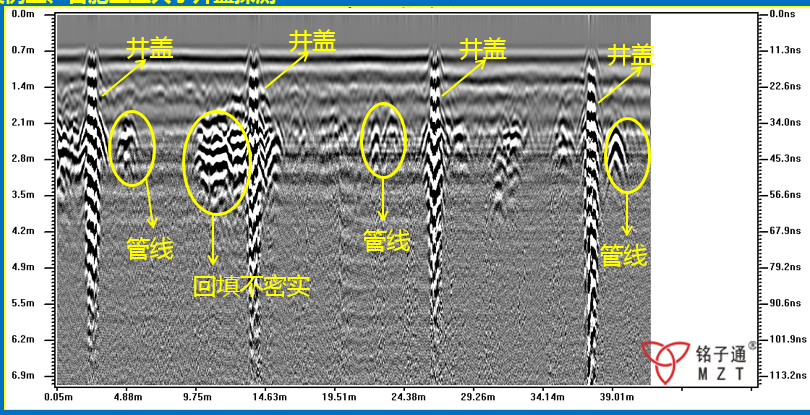
Task: Click the 井盖 label near 29.26m
Action: 482,49
